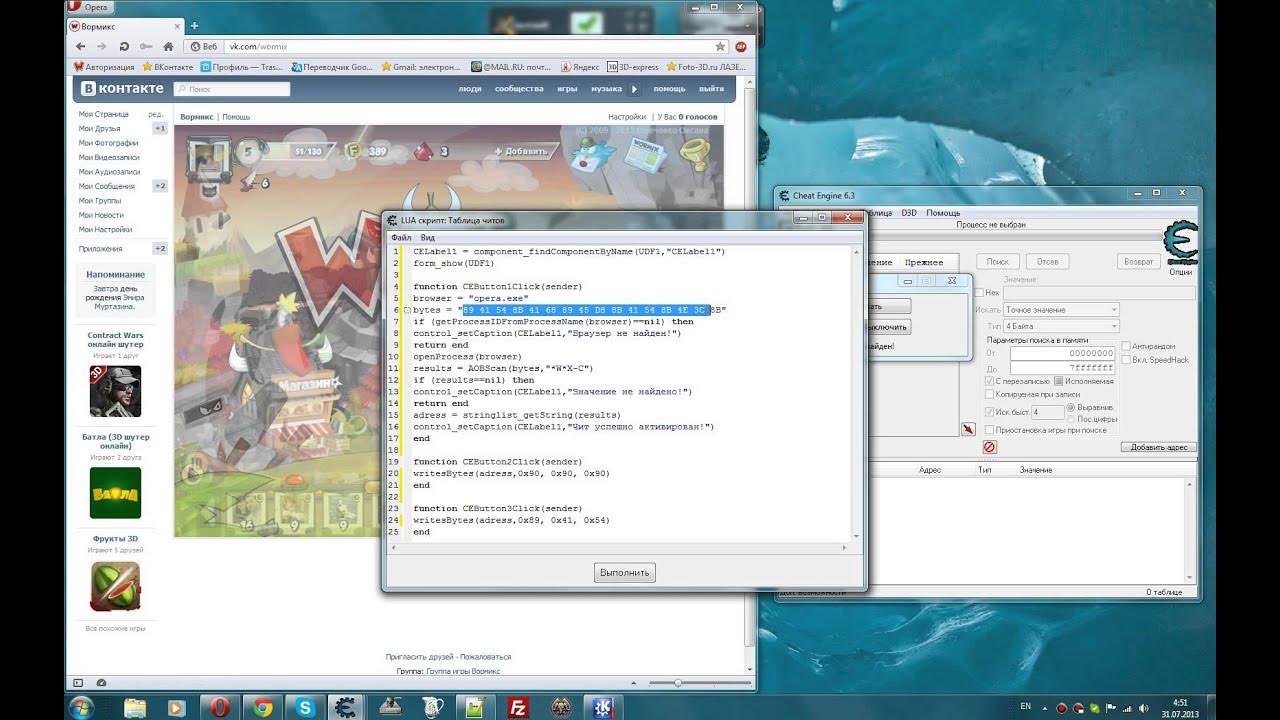This screenshot has width=1280, height=720.
Task: Open 'Мои Сообщения' in VK sidebar
Action: point(107,186)
